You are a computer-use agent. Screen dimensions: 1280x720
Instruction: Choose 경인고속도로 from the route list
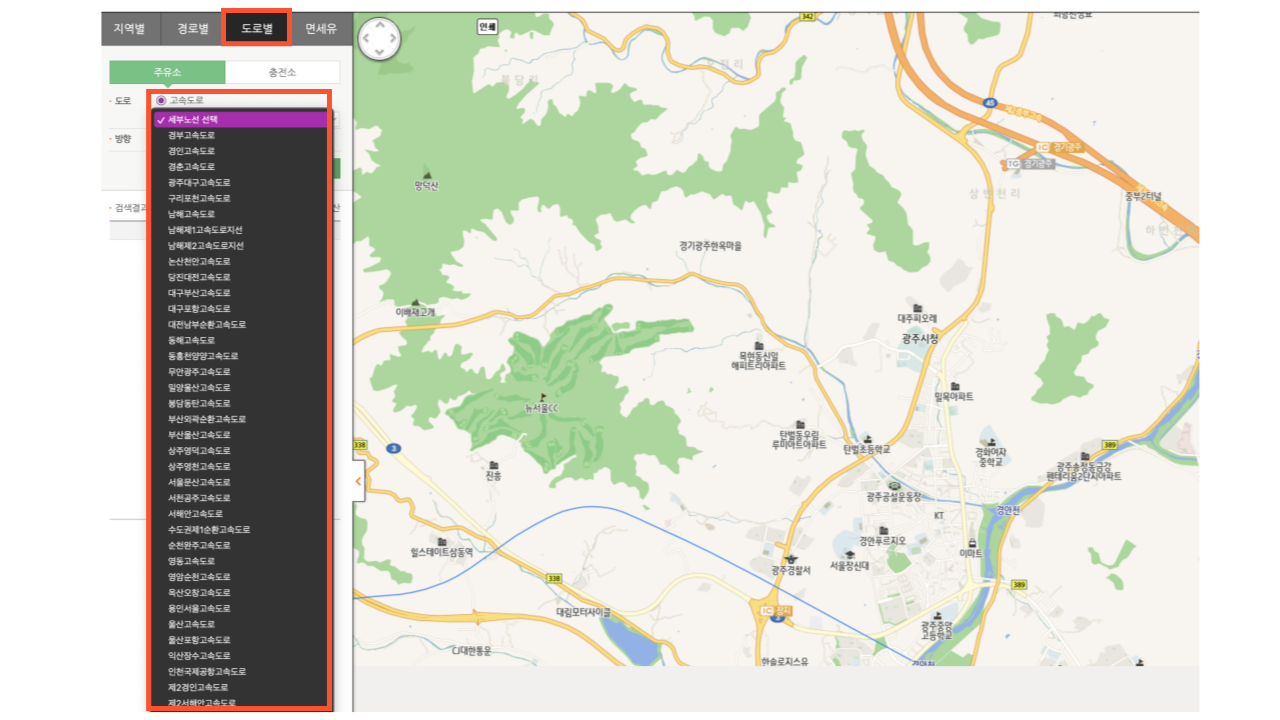(x=240, y=151)
